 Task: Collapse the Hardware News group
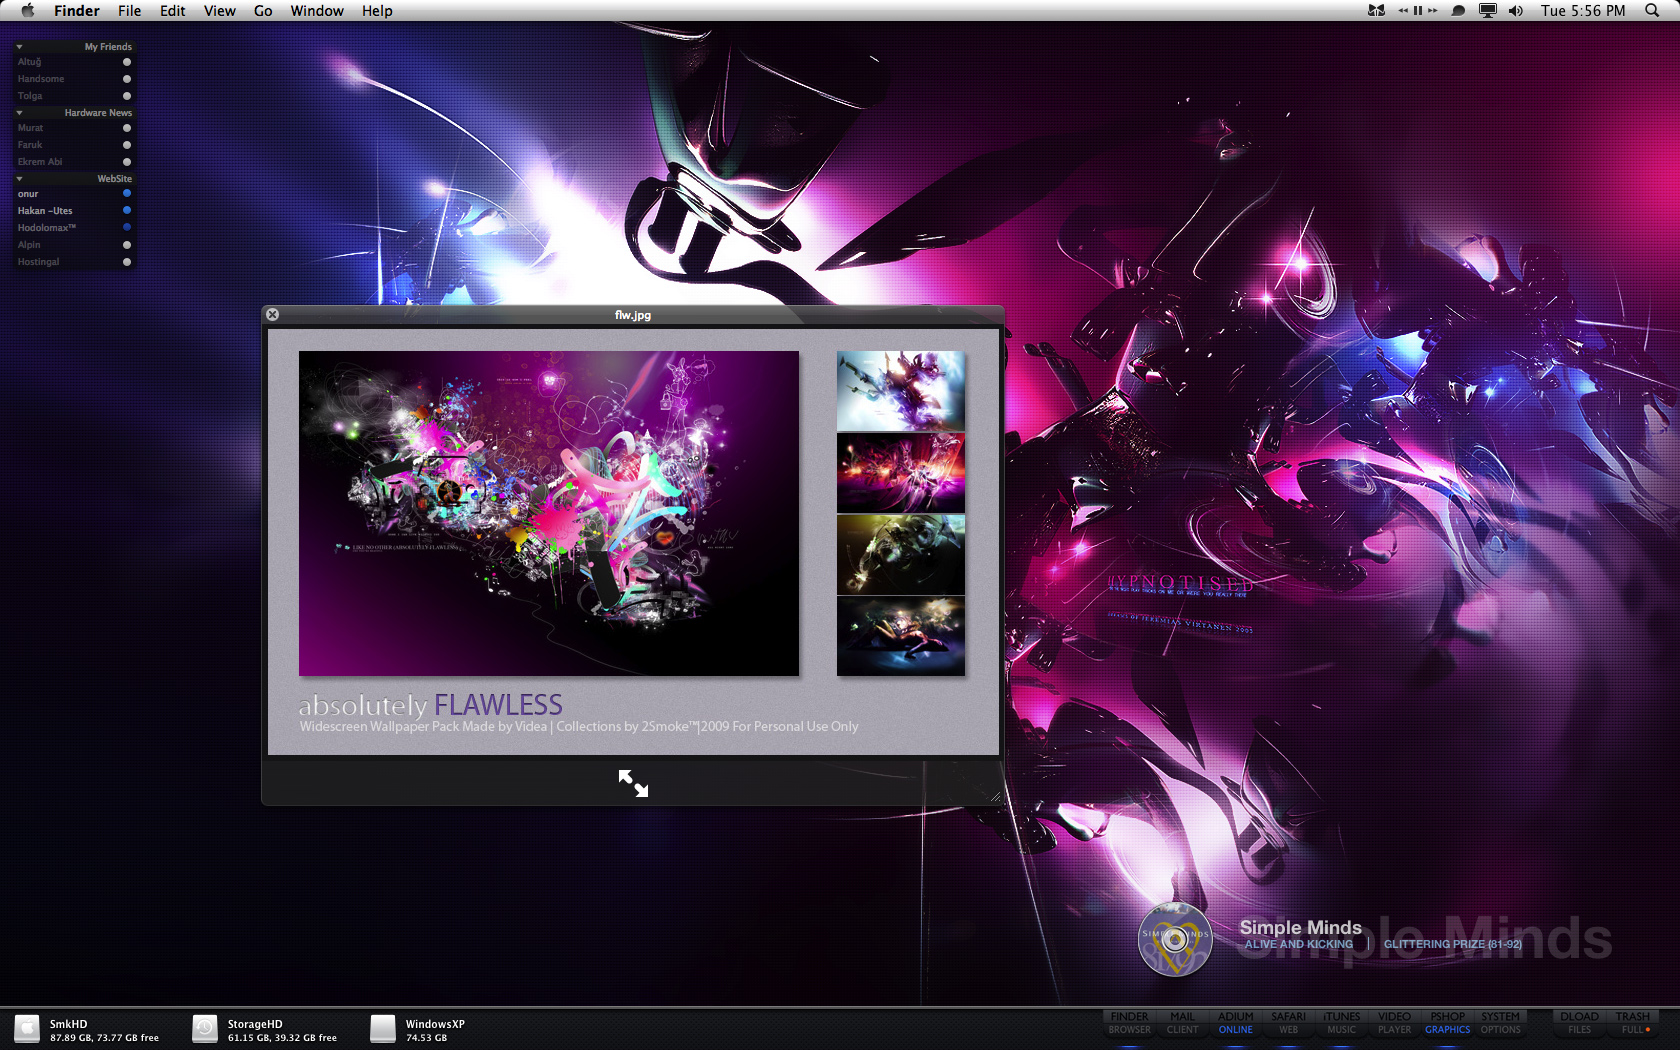19,113
